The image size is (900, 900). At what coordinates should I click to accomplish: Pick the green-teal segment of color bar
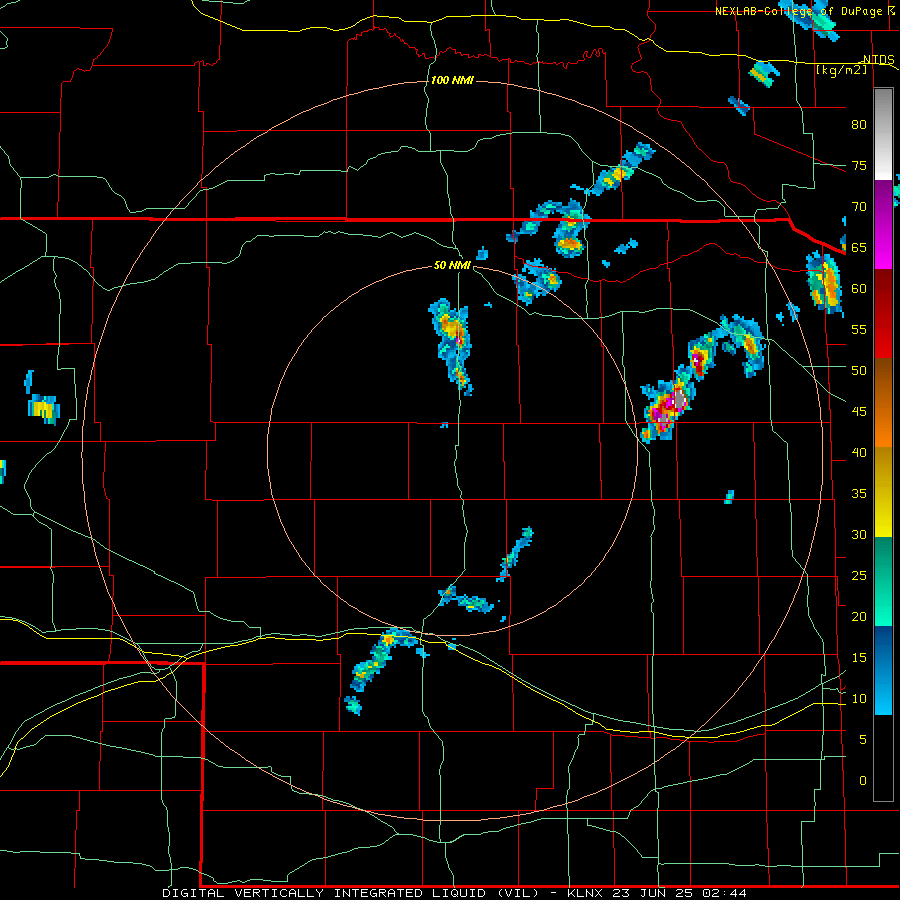pos(883,581)
